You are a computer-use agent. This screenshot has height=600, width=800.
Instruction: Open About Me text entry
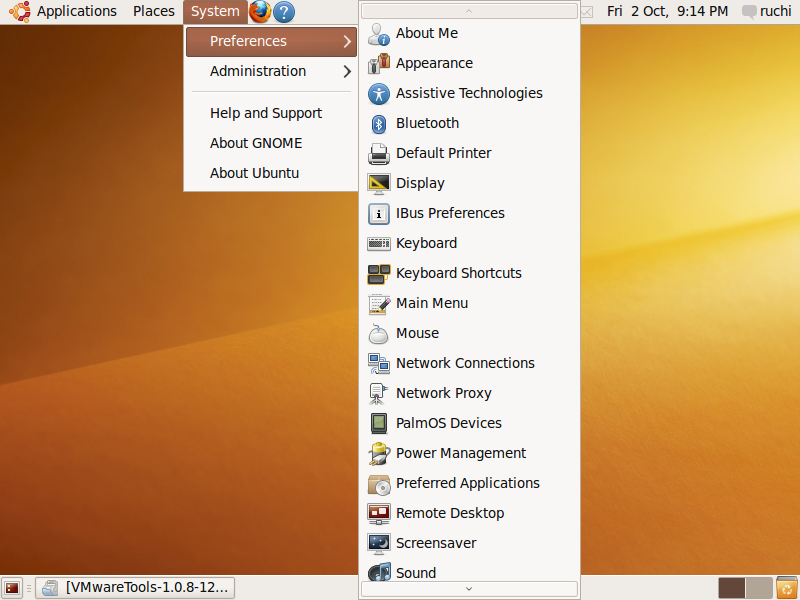pyautogui.click(x=427, y=34)
